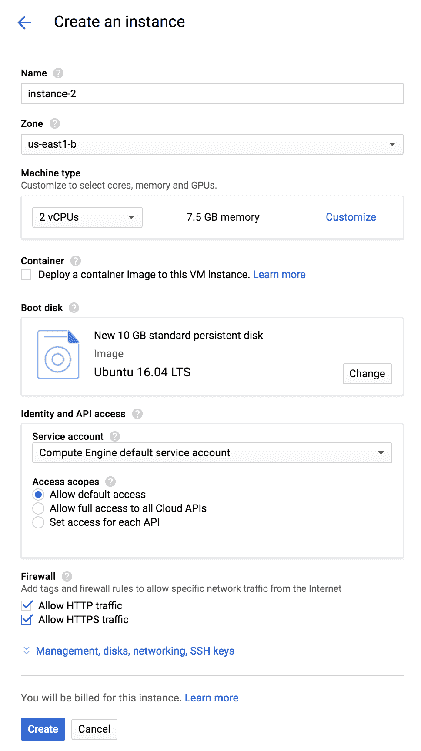Open the help icon beside Name
This screenshot has height=751, width=421.
point(58,73)
